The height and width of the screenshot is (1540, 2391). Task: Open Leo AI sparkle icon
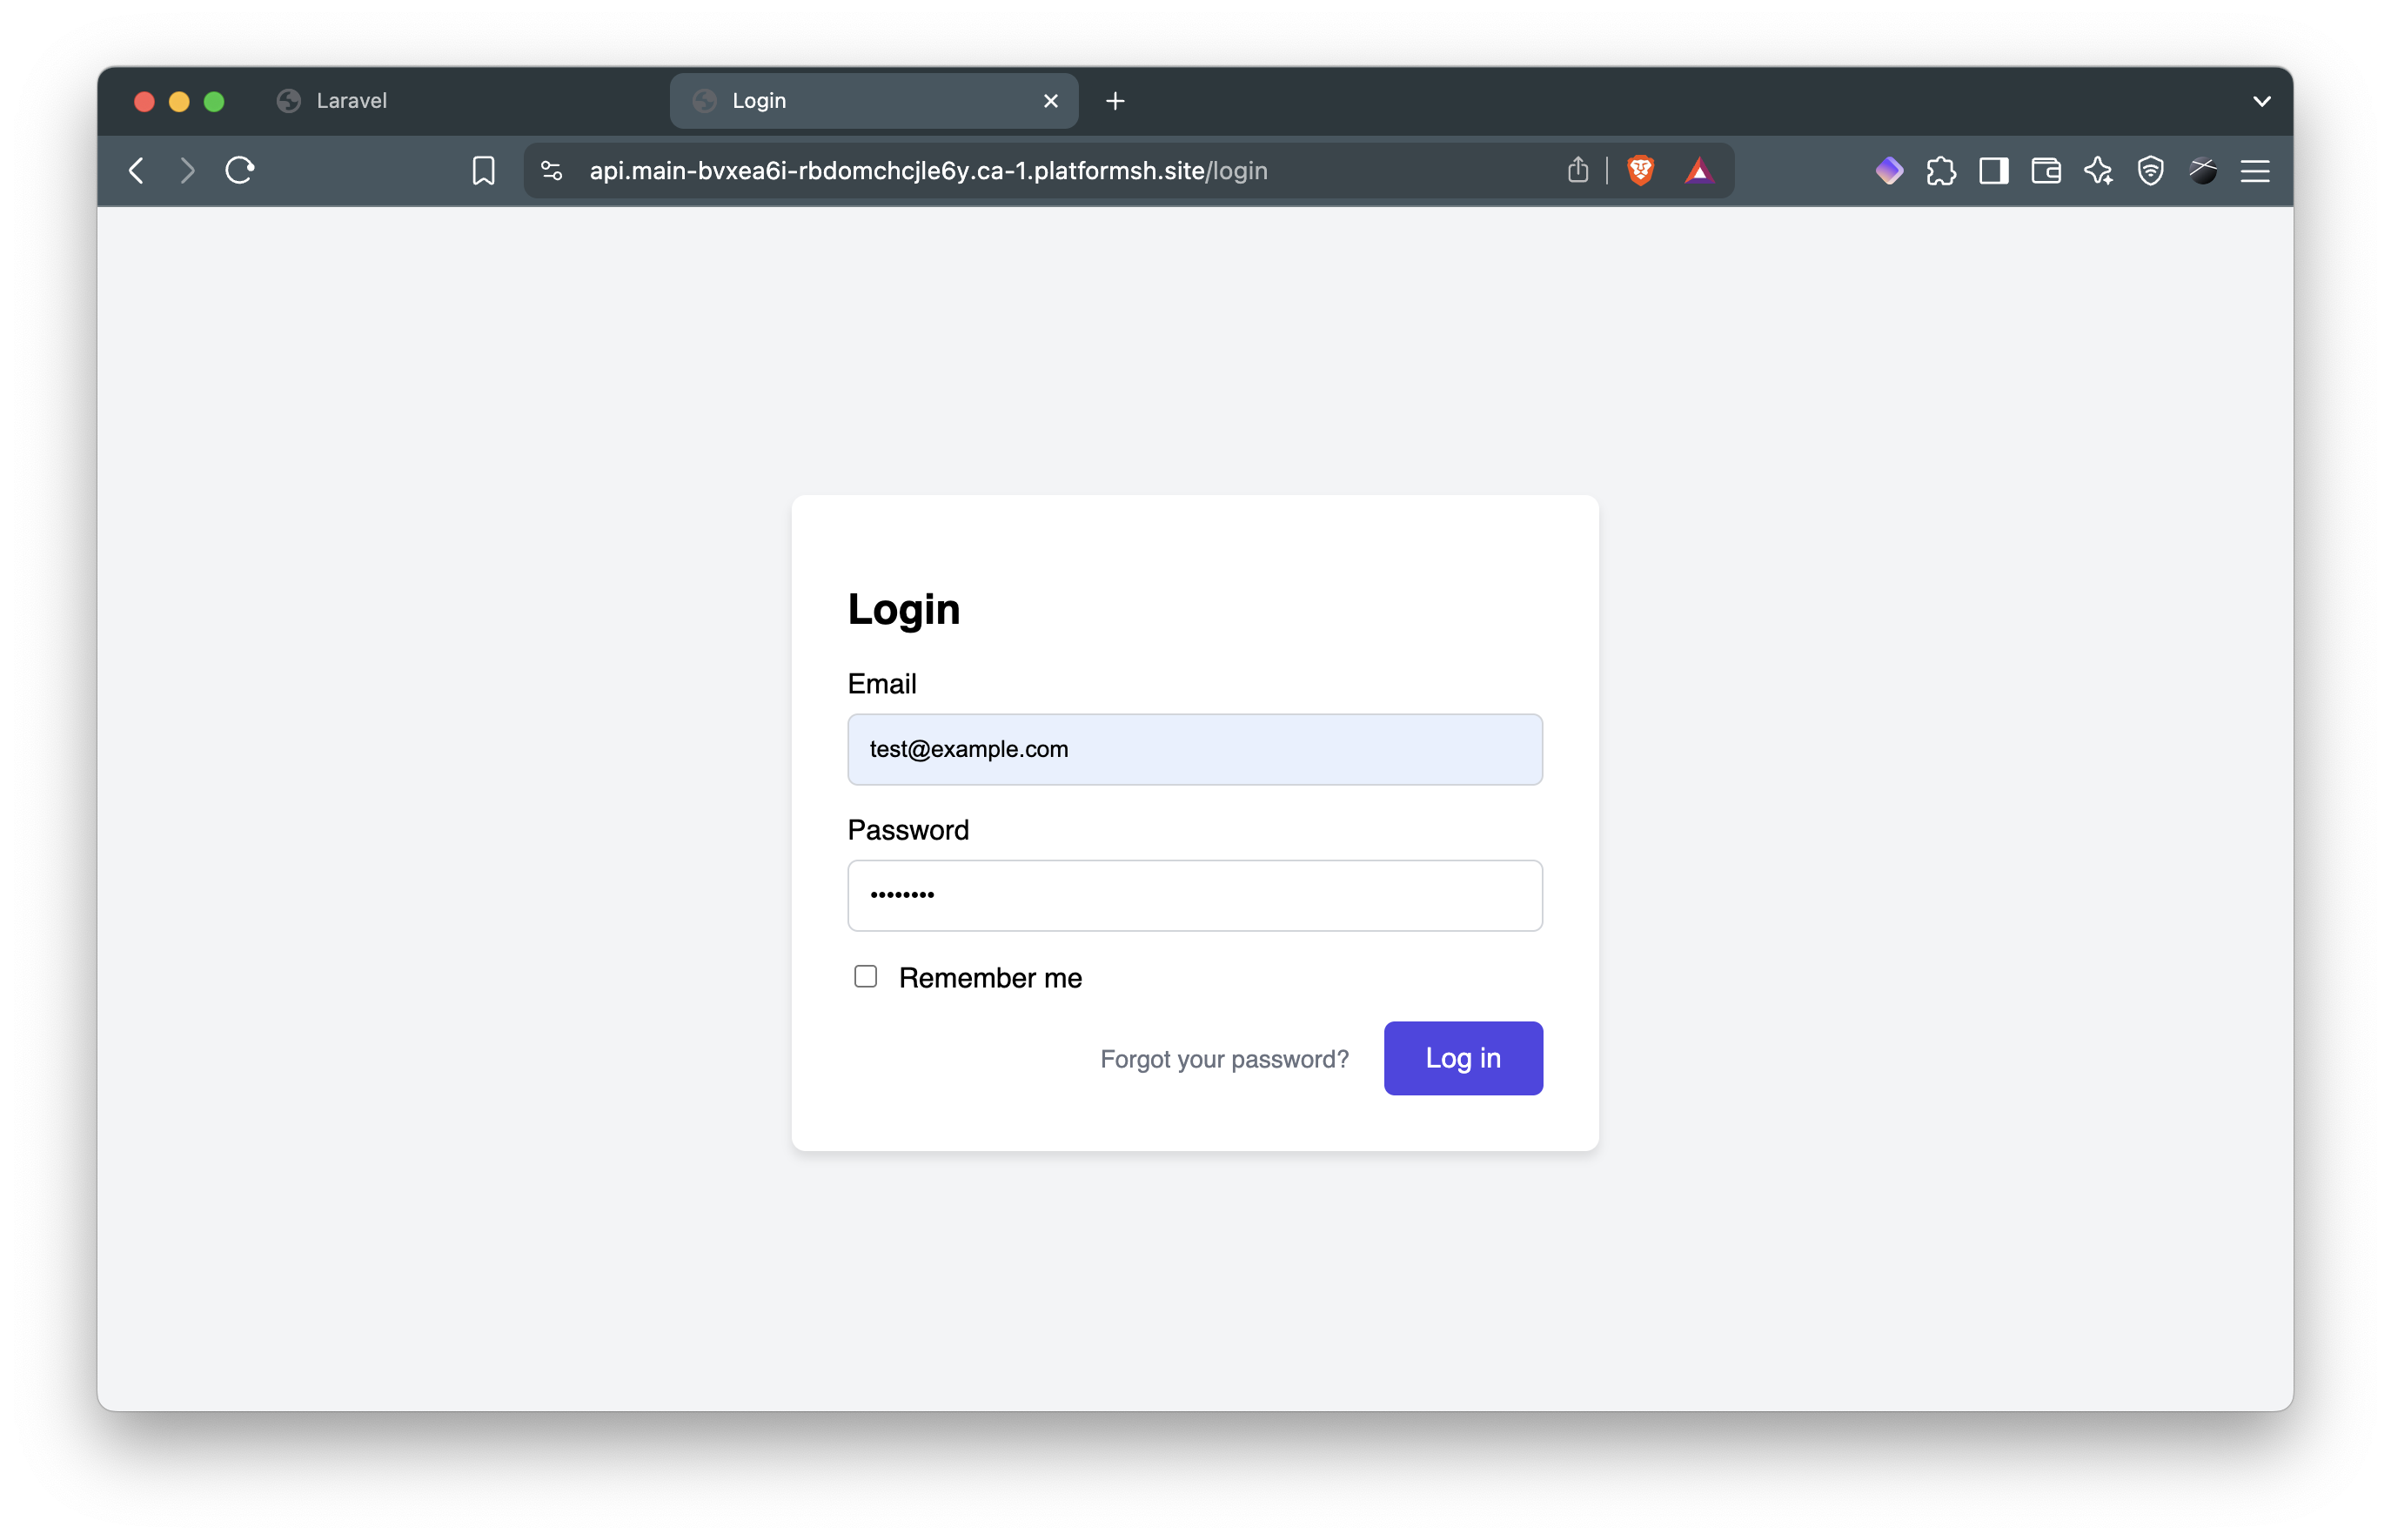pyautogui.click(x=2098, y=171)
